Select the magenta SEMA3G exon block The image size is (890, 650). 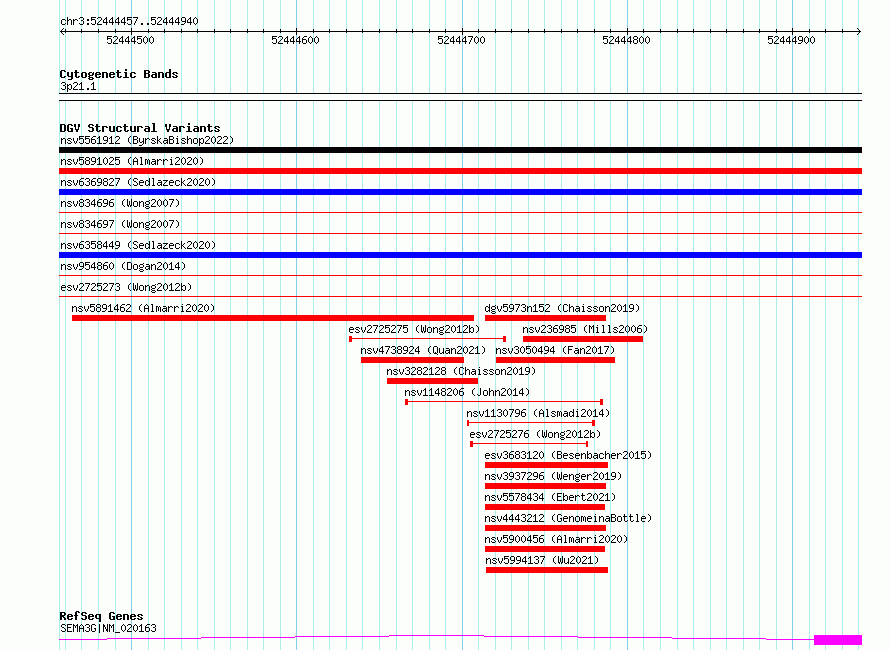pos(838,640)
